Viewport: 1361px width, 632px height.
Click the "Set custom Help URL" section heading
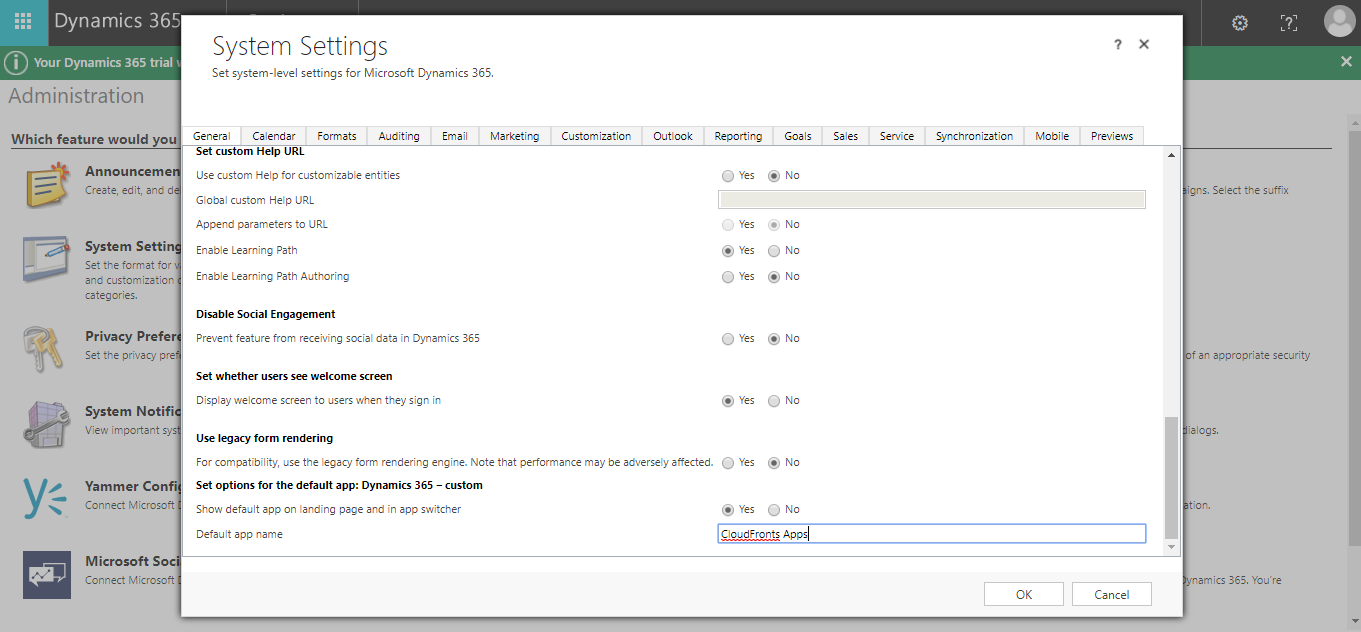pos(250,152)
